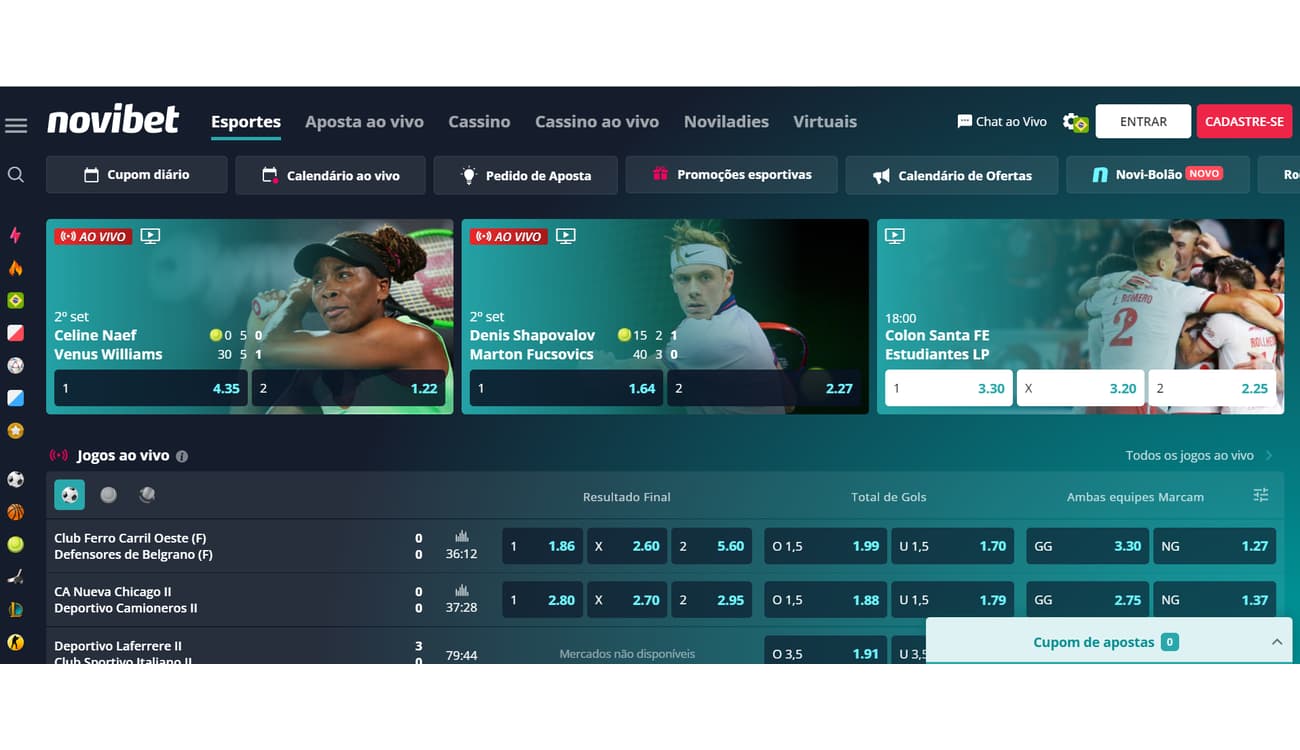Select the last grey sport filter in Jogos ao vivo

(147, 494)
